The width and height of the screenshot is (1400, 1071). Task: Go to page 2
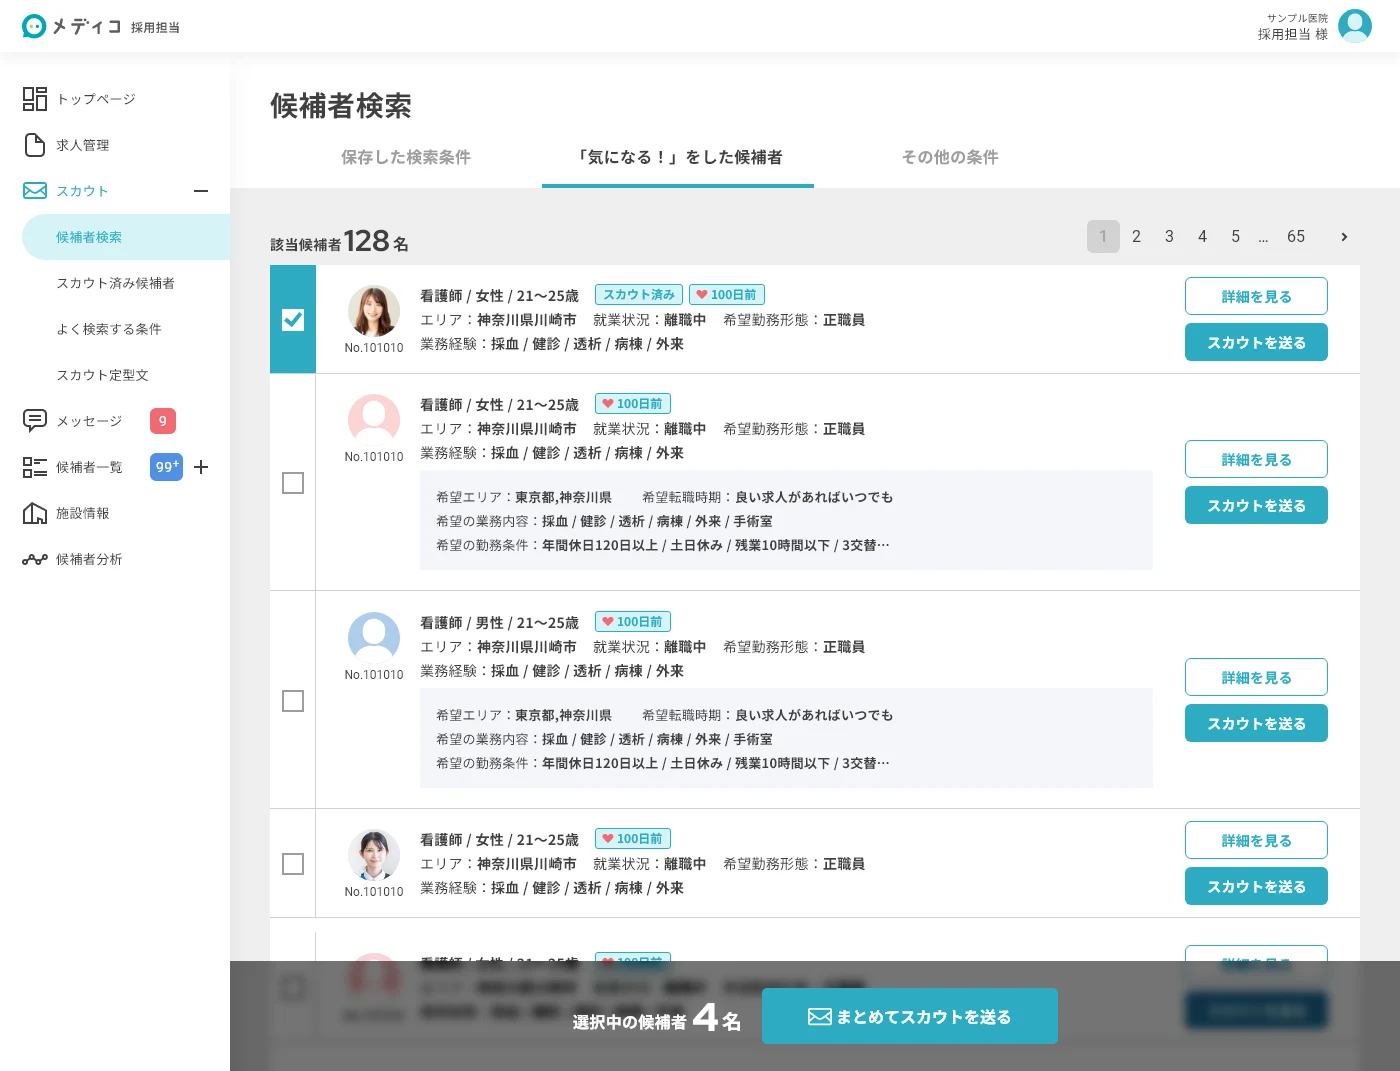pos(1136,237)
